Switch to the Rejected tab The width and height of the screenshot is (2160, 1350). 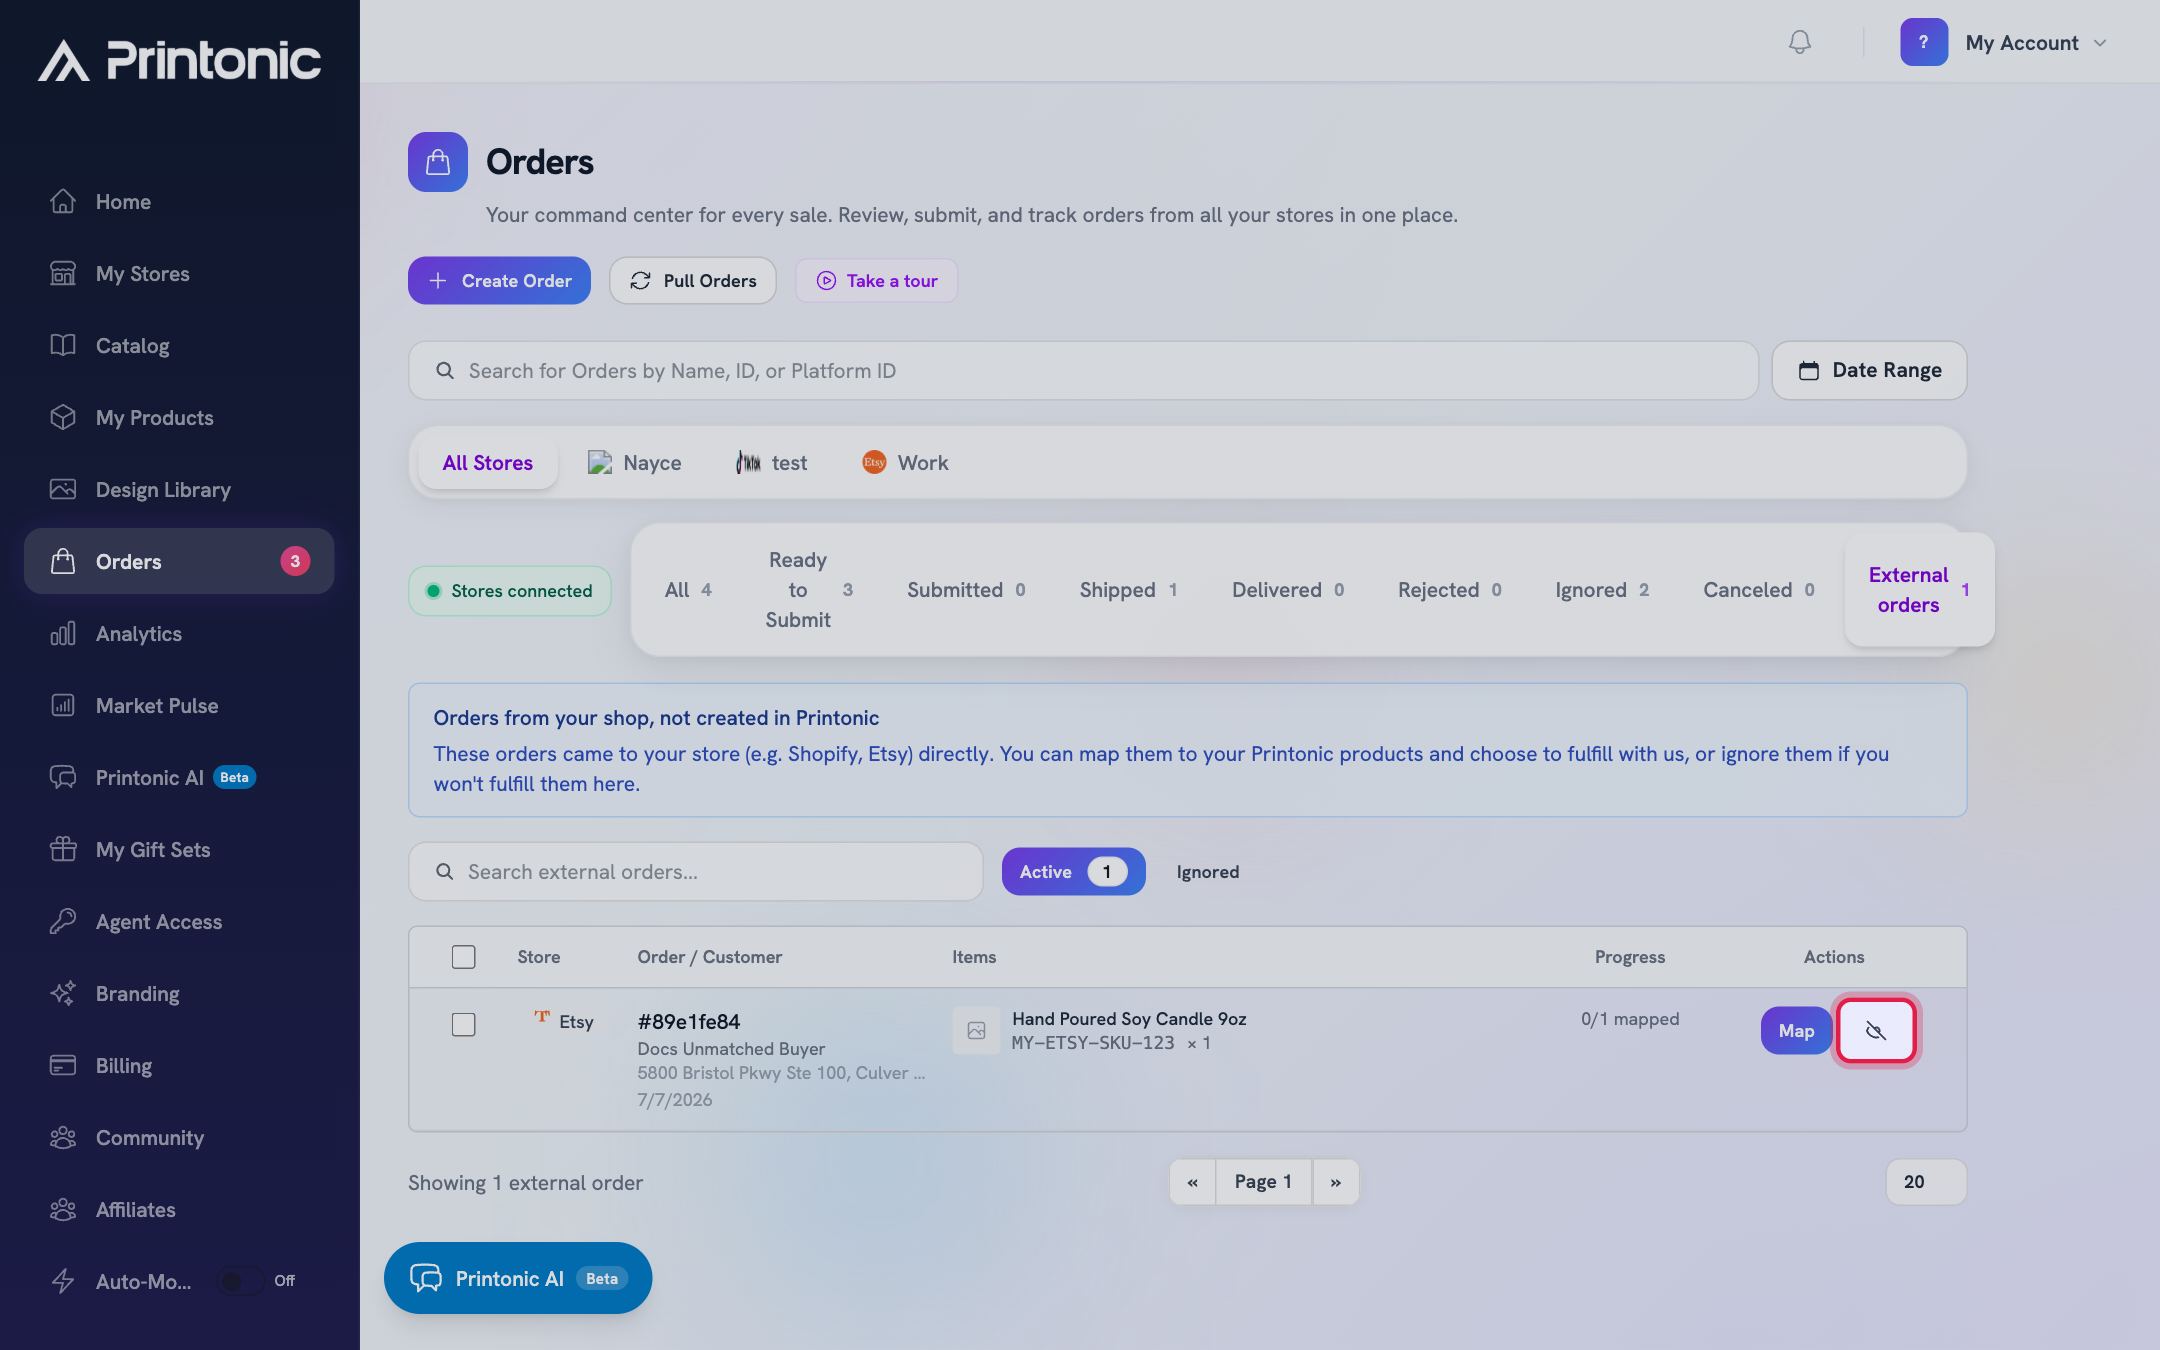pos(1449,590)
